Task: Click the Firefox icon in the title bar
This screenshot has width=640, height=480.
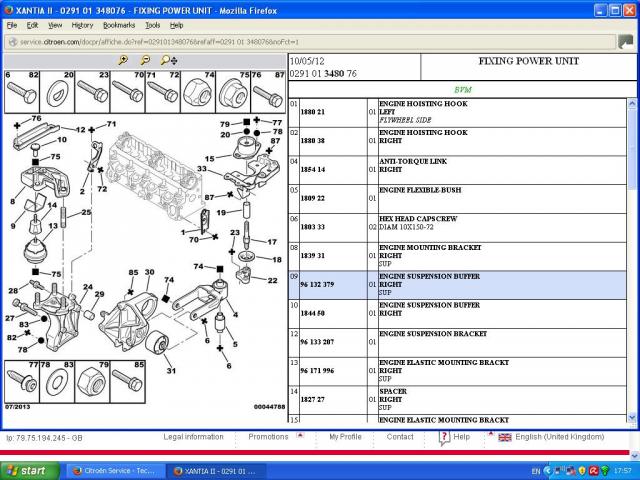Action: (9, 10)
